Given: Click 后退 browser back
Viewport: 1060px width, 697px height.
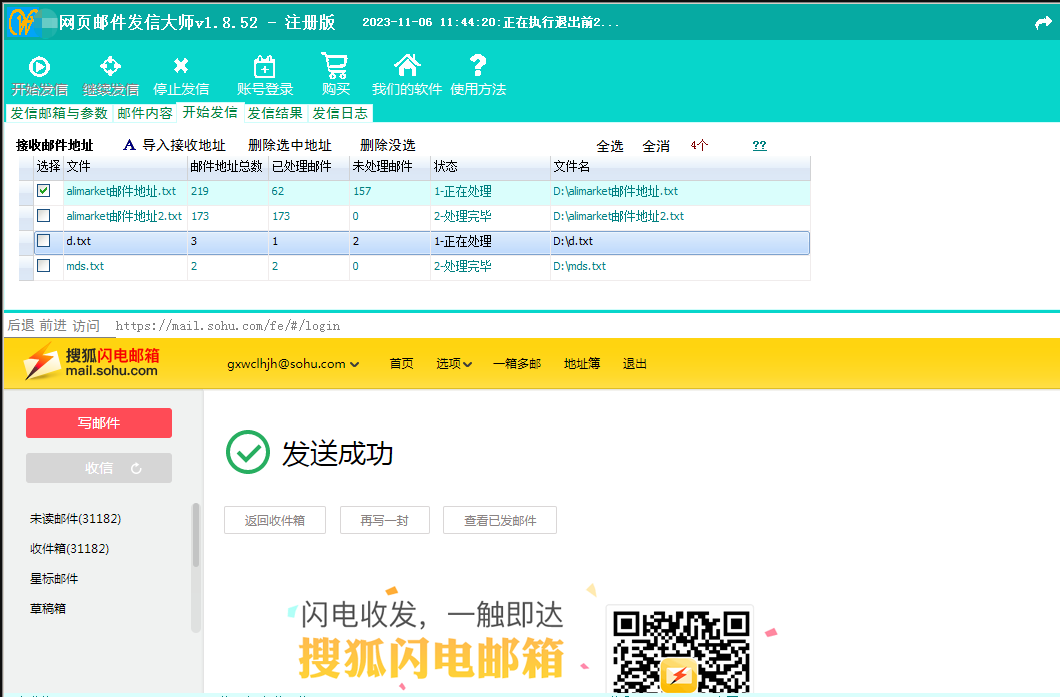Looking at the screenshot, I should [x=21, y=325].
